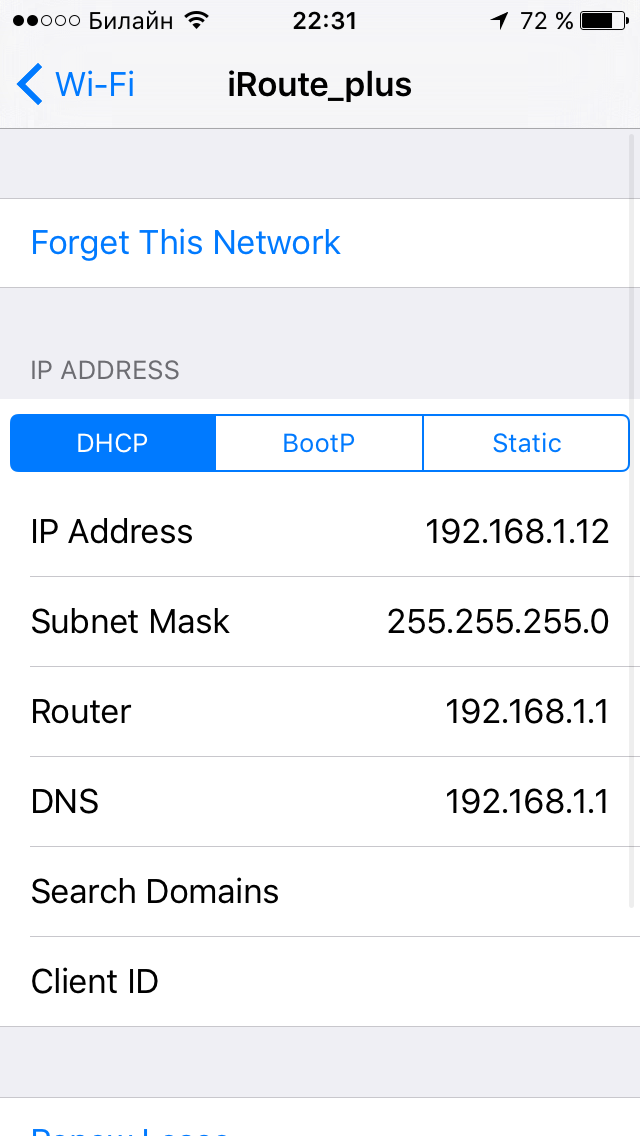The width and height of the screenshot is (640, 1136).
Task: Switch to BootP configuration
Action: click(x=319, y=443)
